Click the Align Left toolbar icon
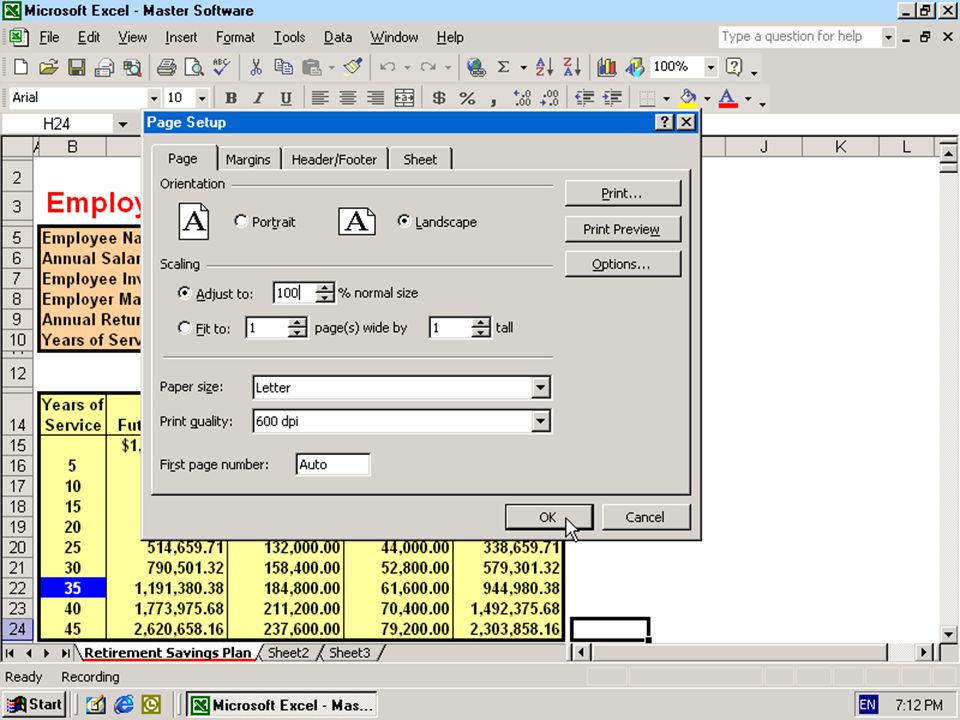960x720 pixels. pyautogui.click(x=320, y=98)
